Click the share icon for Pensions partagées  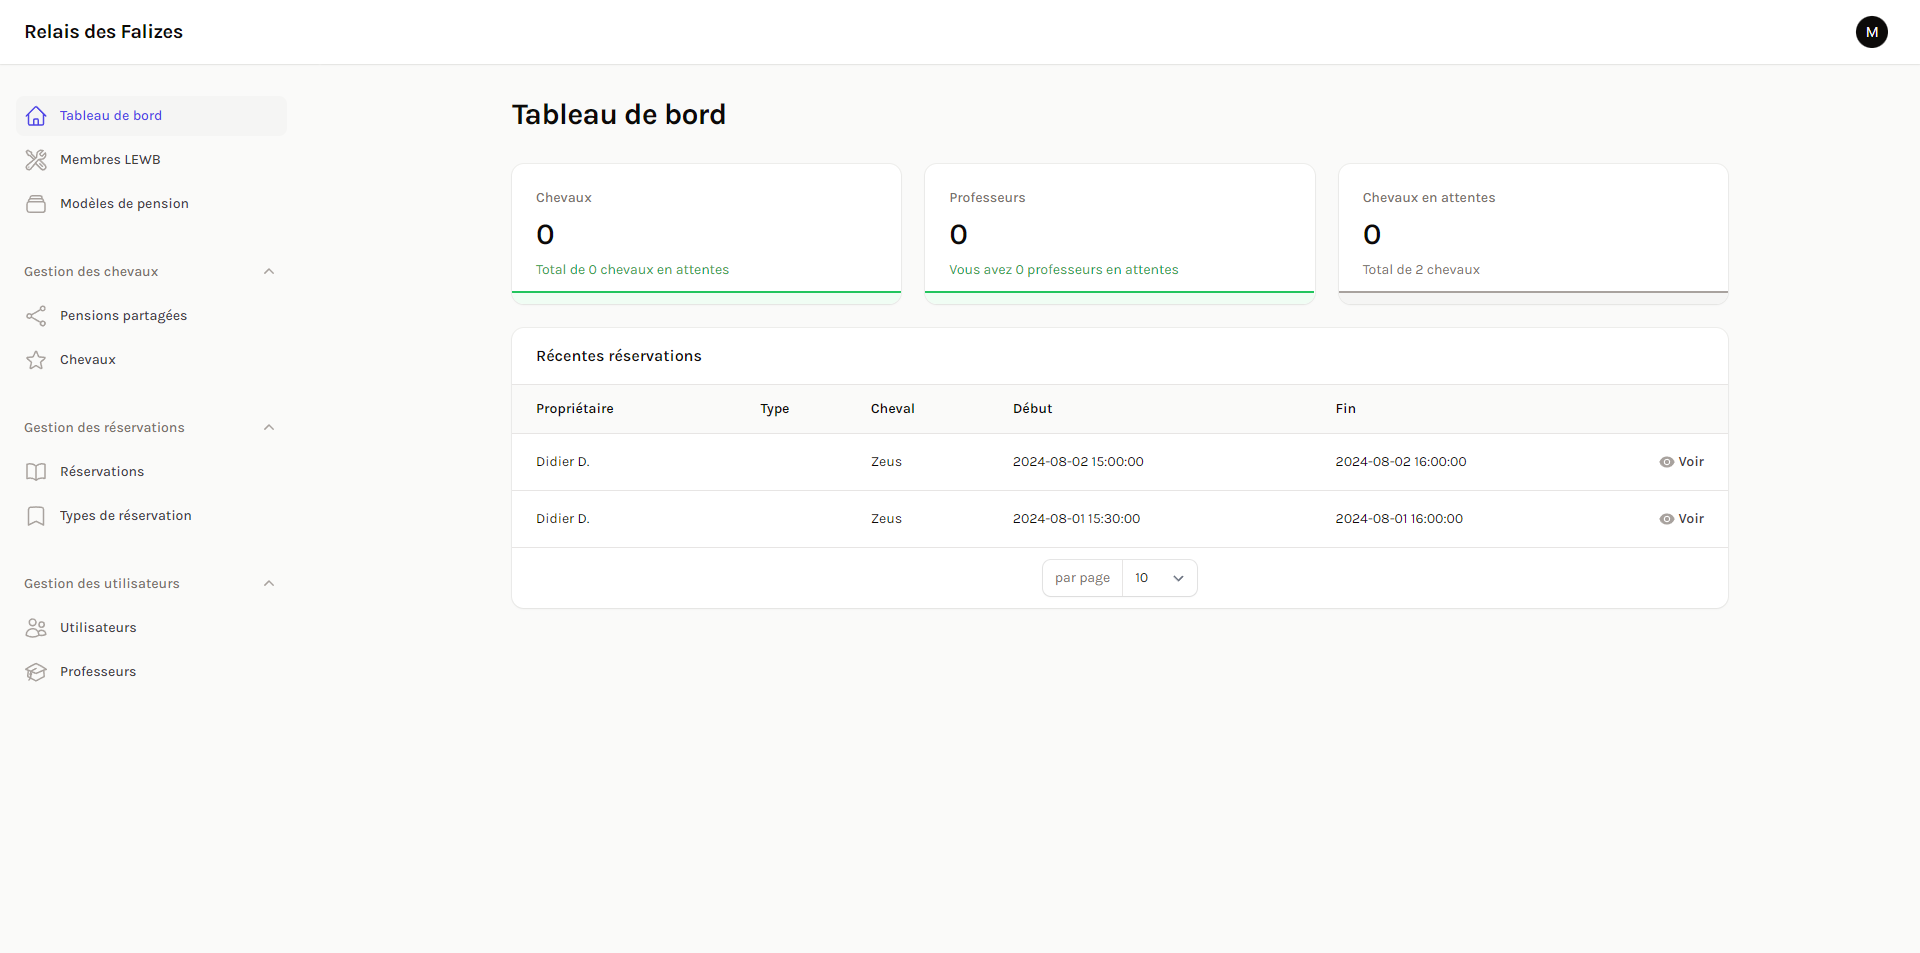tap(36, 316)
